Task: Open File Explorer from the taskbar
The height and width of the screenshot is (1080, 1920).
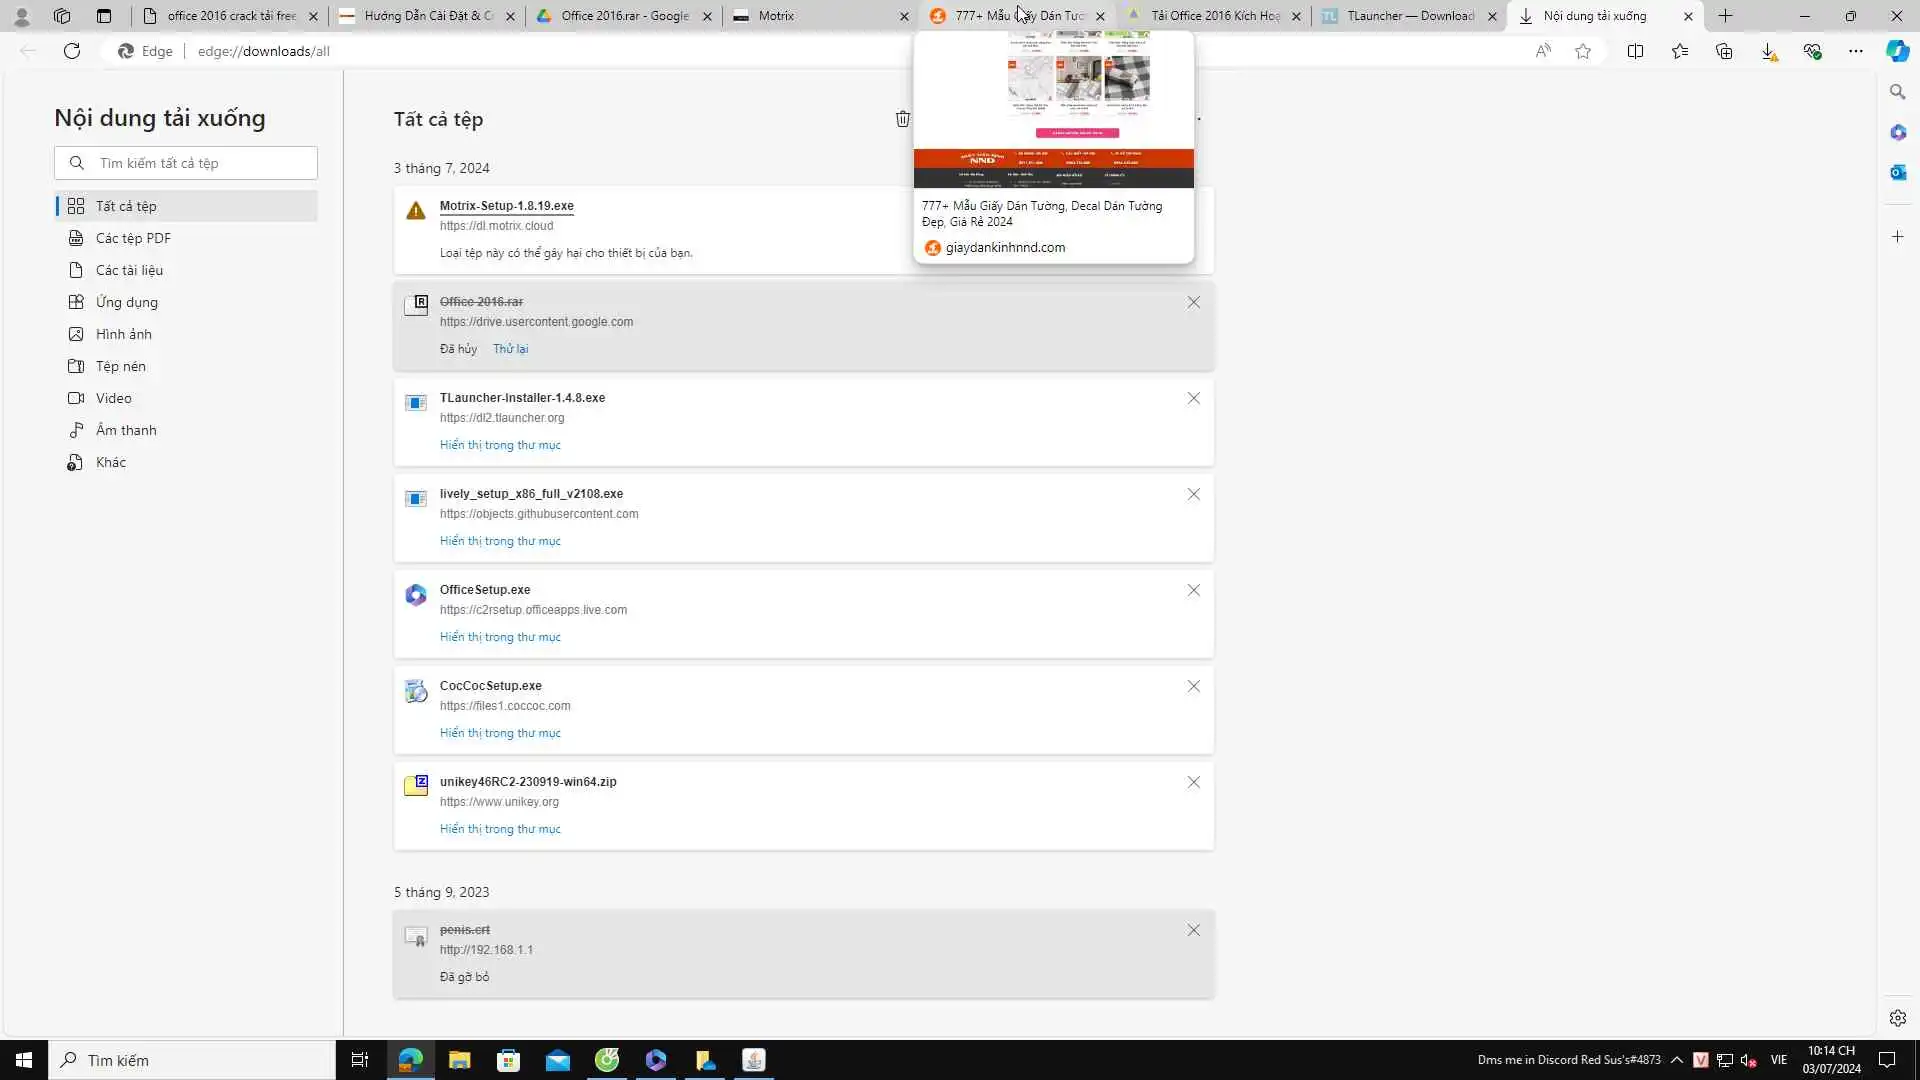Action: (459, 1060)
